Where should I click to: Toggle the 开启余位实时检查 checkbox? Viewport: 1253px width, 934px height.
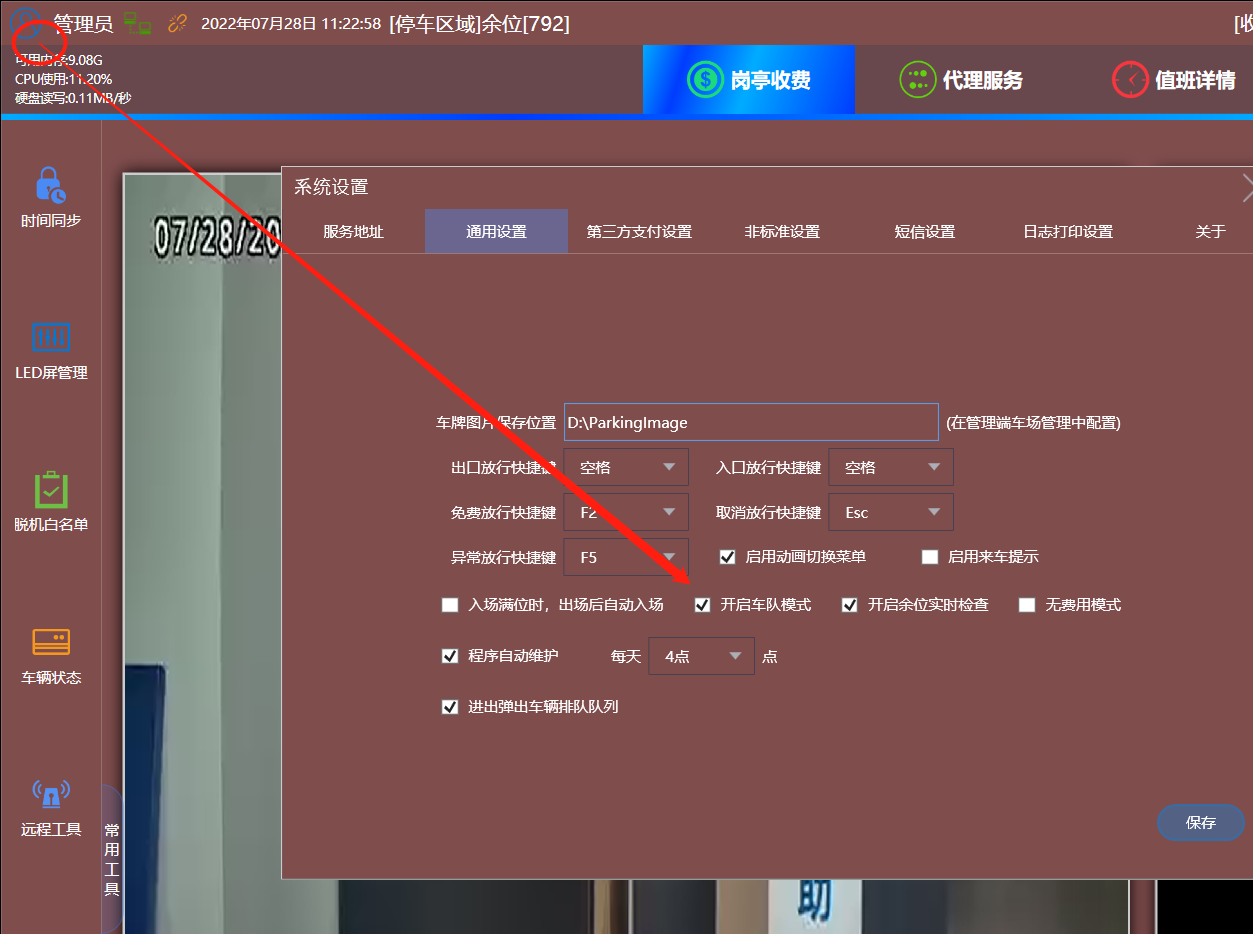(850, 605)
